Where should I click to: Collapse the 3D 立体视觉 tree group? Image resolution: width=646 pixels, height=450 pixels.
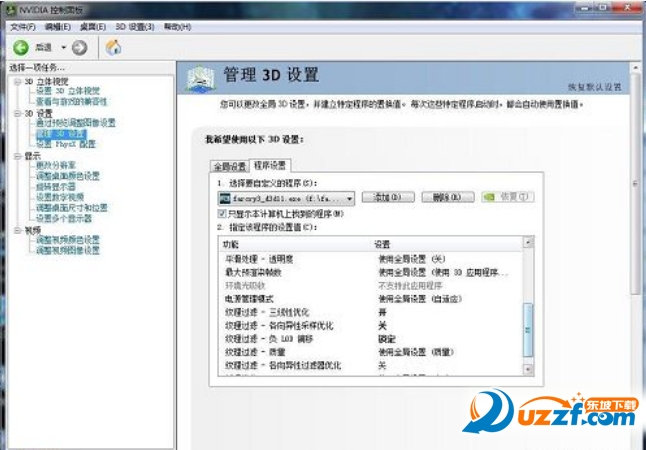pyautogui.click(x=18, y=81)
